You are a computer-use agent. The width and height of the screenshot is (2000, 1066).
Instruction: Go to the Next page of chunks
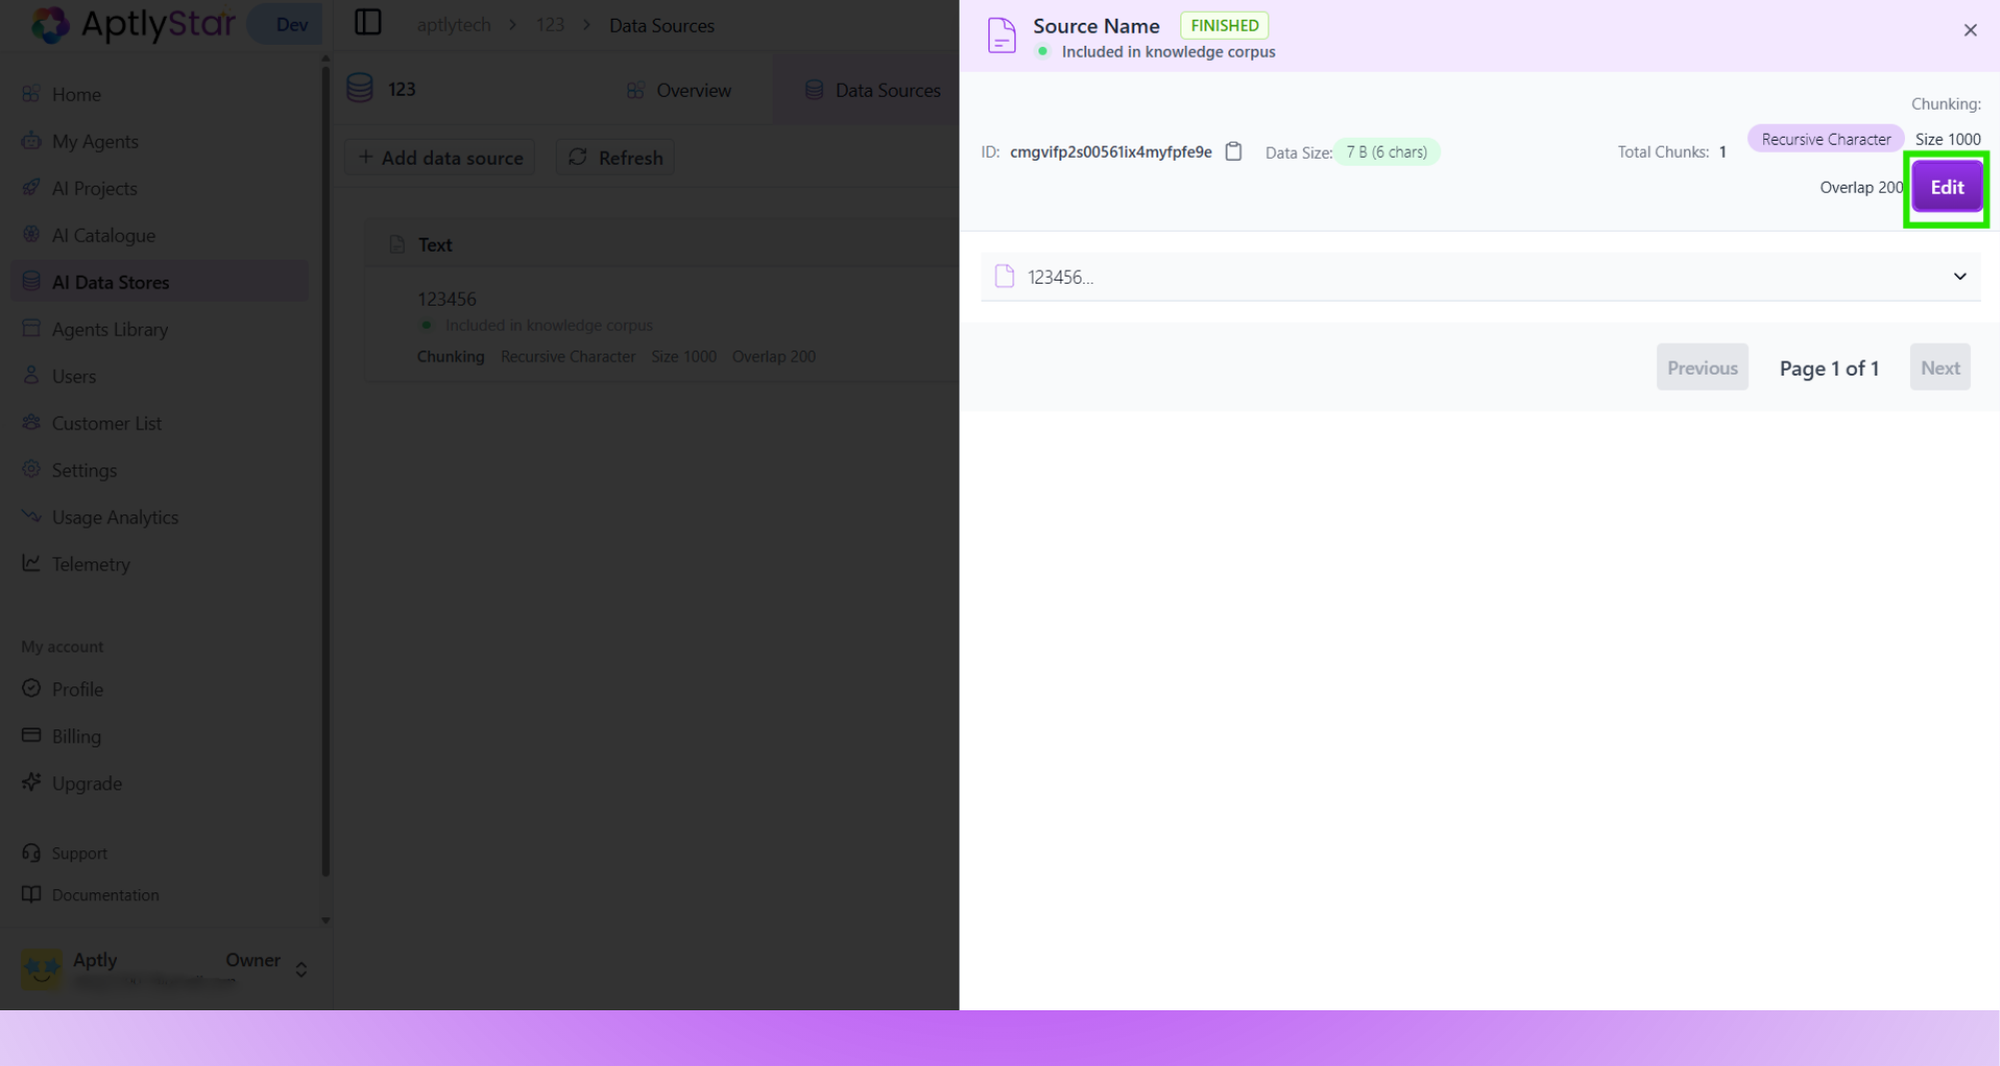(x=1940, y=367)
